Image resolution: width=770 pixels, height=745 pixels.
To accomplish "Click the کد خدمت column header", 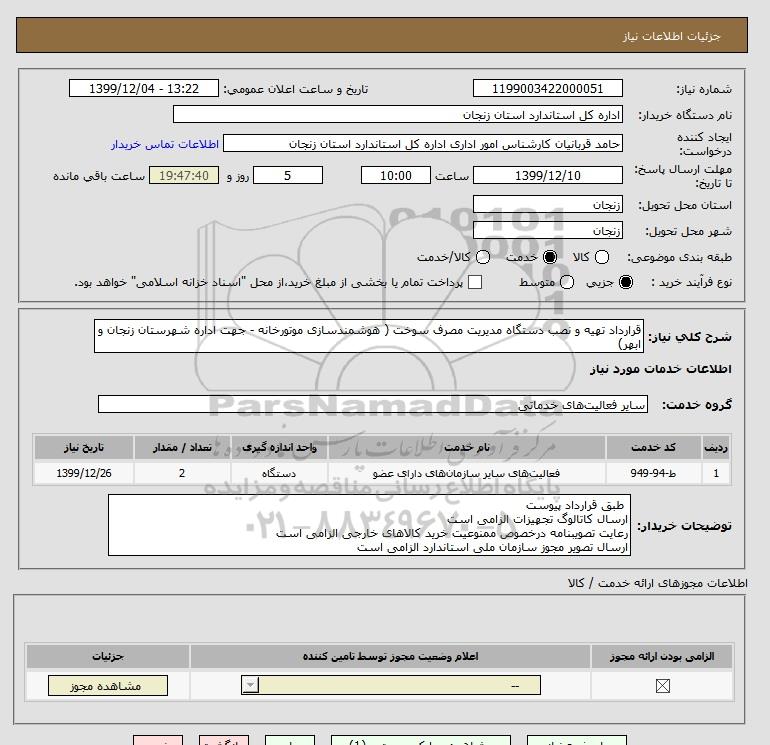I will pyautogui.click(x=653, y=447).
